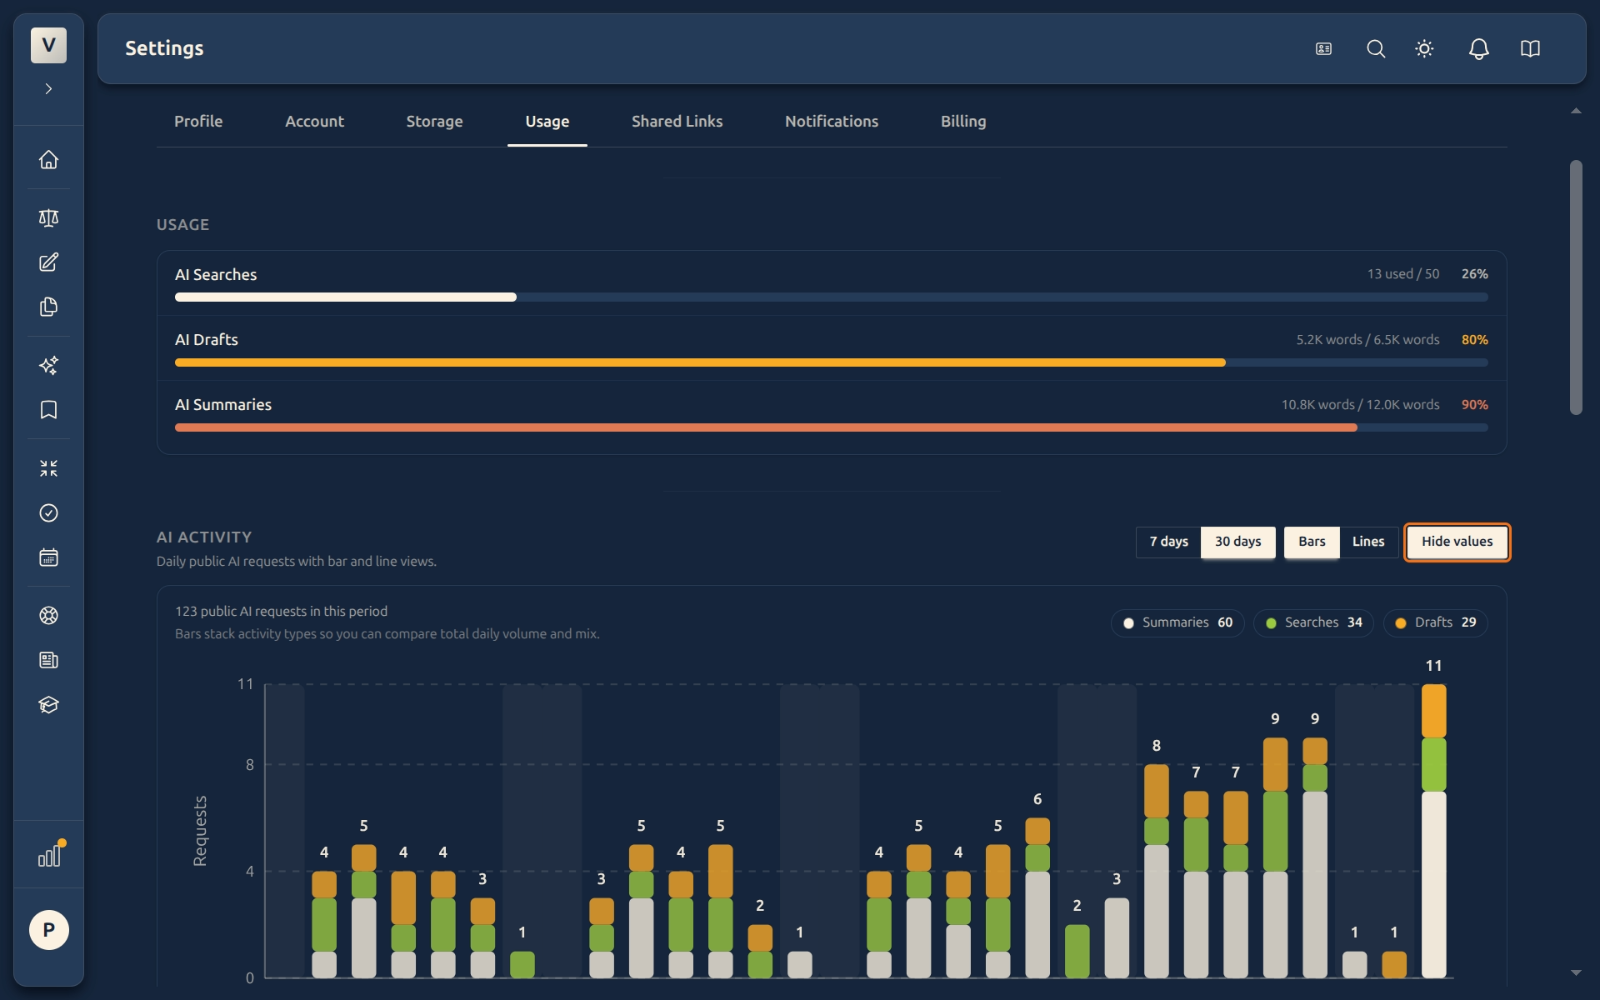This screenshot has height=1000, width=1600.
Task: Switch the chart view to Lines
Action: click(1368, 542)
